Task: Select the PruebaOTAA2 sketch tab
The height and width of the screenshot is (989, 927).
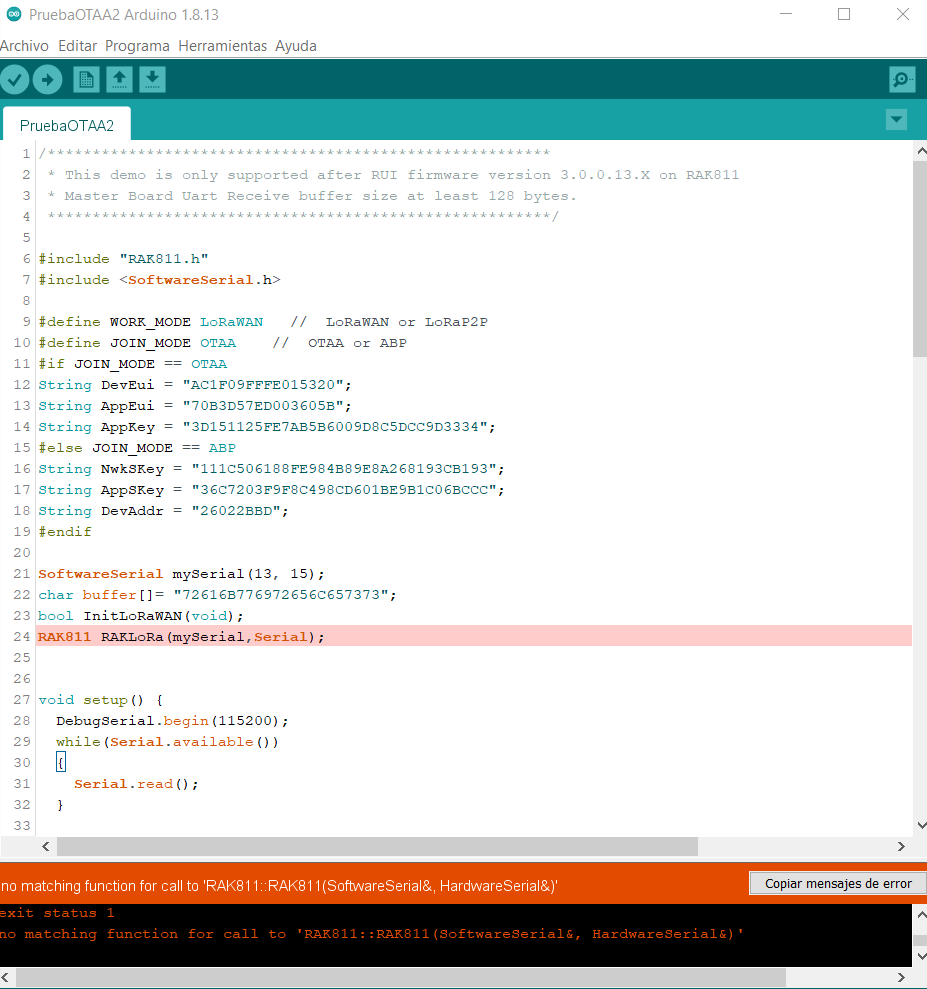Action: (x=67, y=126)
